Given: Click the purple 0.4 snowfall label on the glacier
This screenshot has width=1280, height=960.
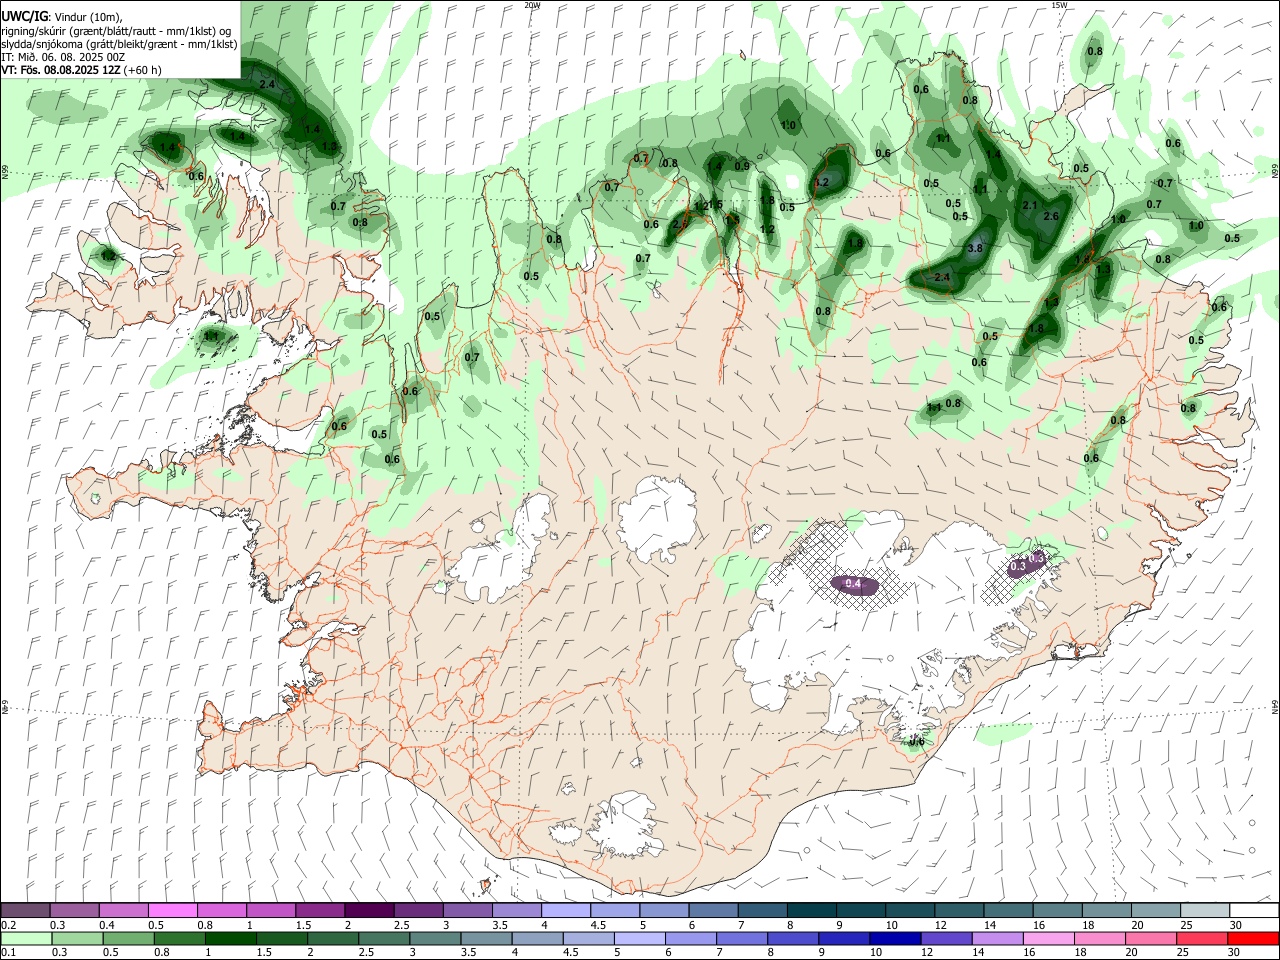Looking at the screenshot, I should tap(853, 583).
